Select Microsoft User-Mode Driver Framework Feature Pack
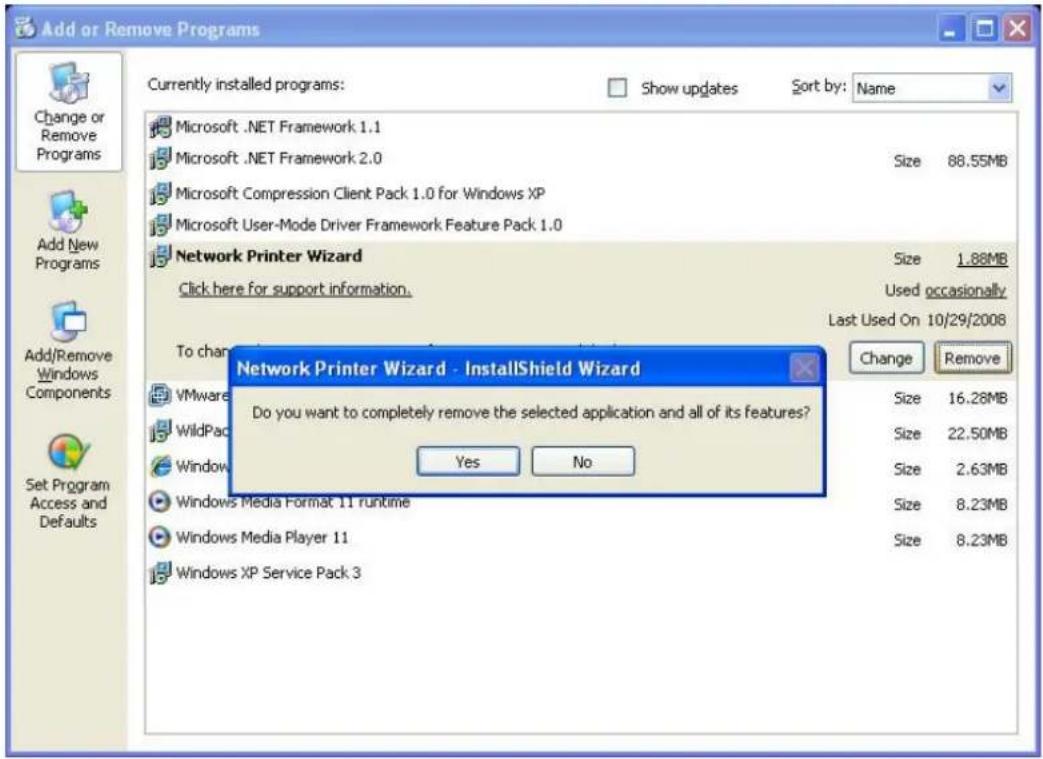This screenshot has width=1043, height=759. click(369, 225)
